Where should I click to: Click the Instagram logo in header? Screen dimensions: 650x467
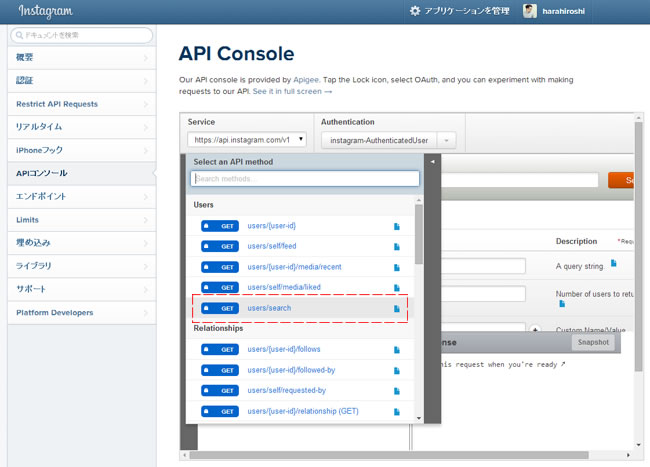click(x=46, y=11)
